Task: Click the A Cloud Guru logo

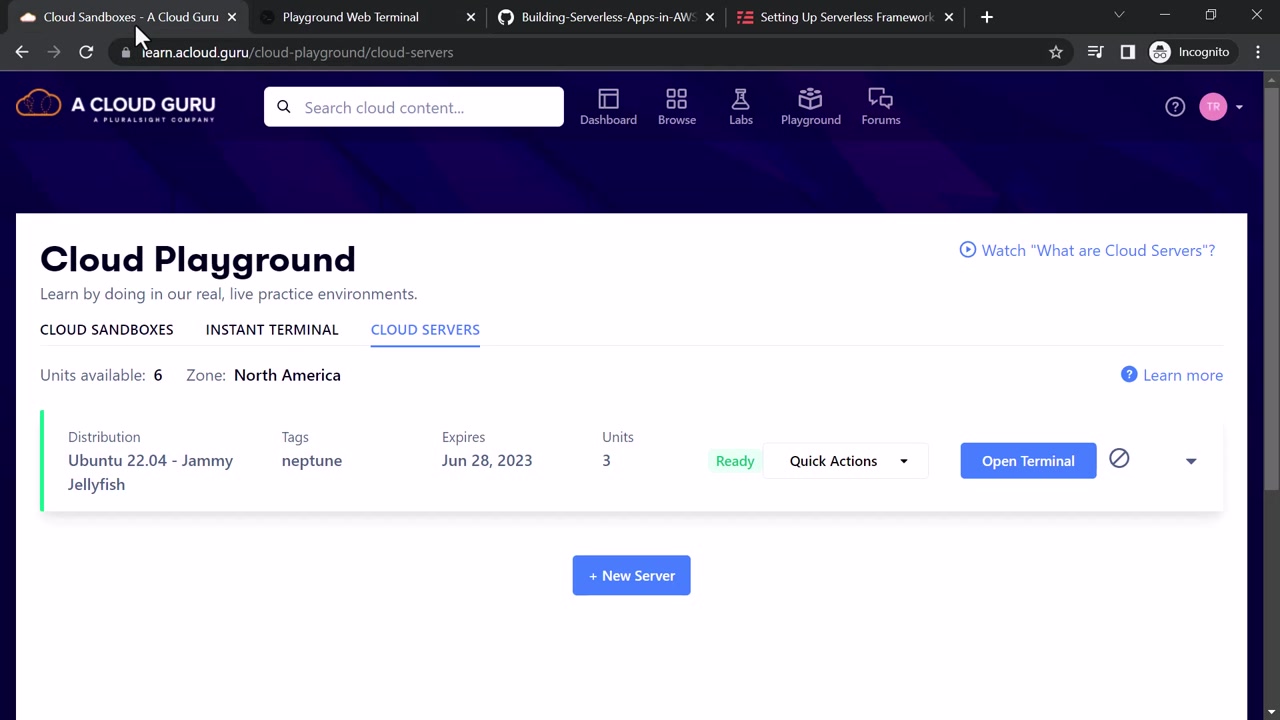Action: pos(116,105)
